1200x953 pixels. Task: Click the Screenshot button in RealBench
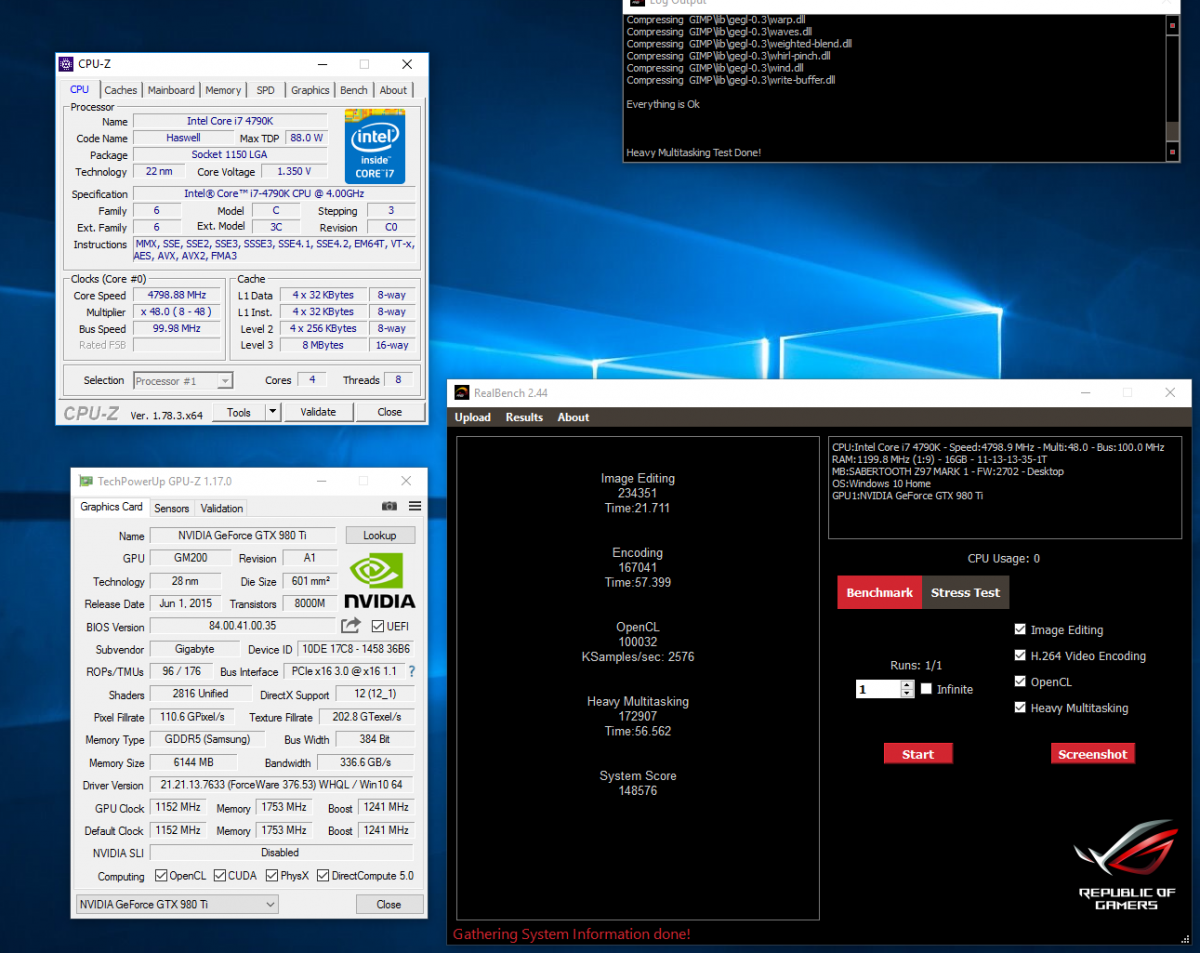pyautogui.click(x=1093, y=754)
